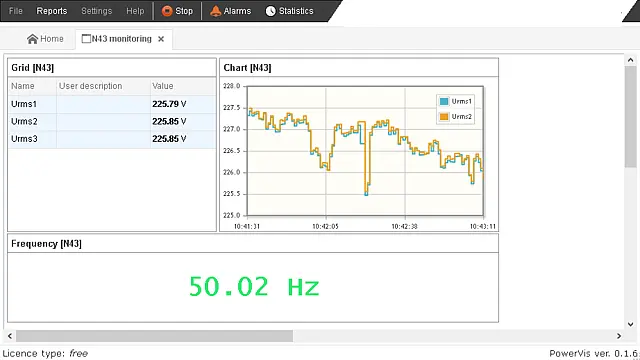
Task: Close the N43 monitoring tab
Action: point(161,39)
